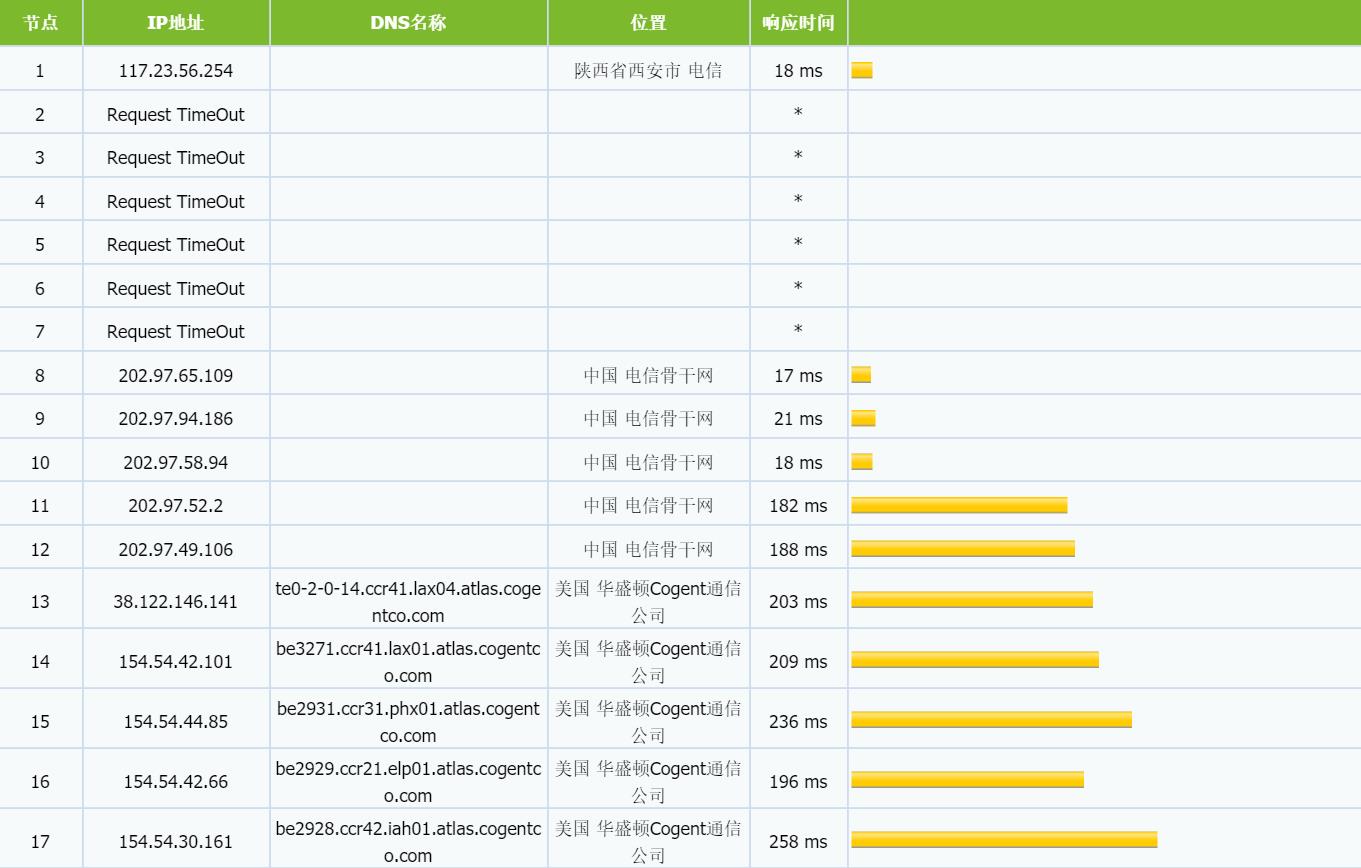Click the 18 ms value for node 1
The image size is (1361, 868).
pyautogui.click(x=798, y=71)
